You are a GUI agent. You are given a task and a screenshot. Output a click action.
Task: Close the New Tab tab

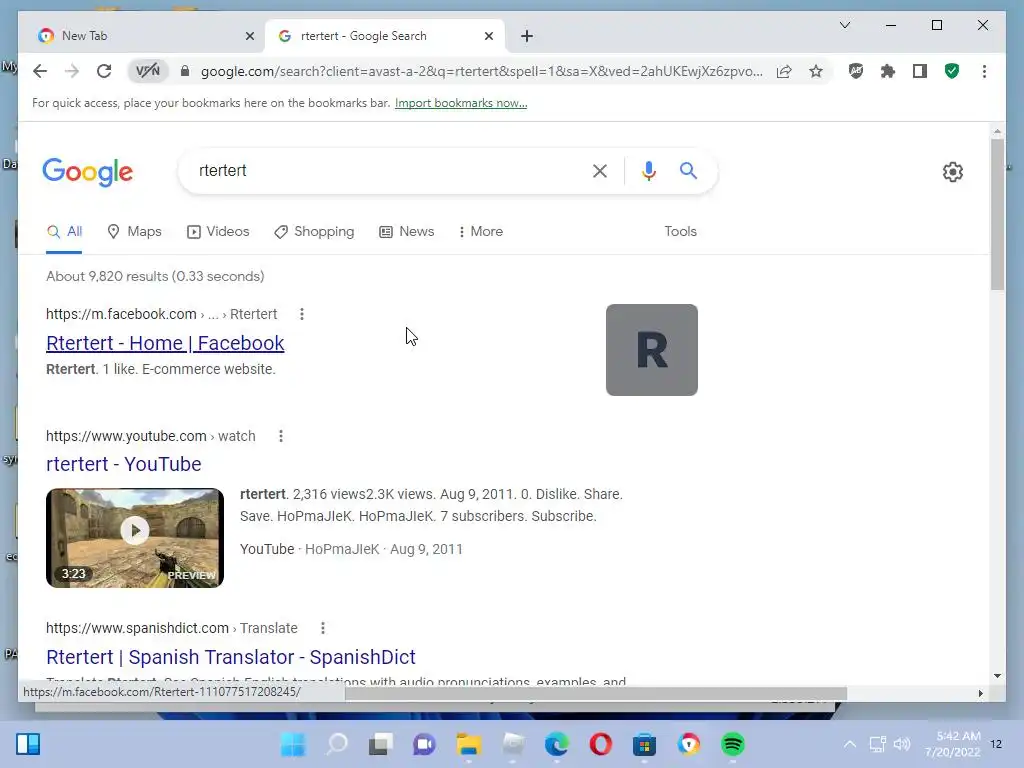click(x=249, y=36)
